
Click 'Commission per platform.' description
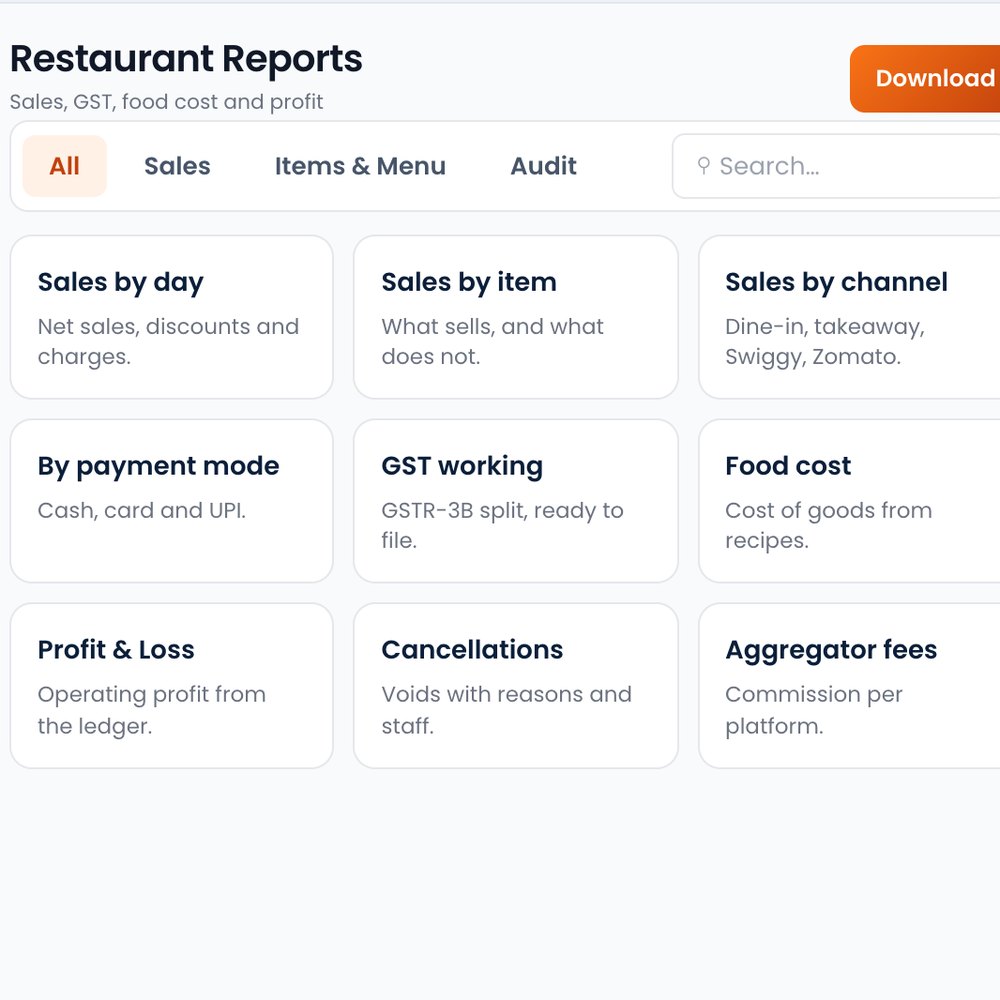[814, 710]
